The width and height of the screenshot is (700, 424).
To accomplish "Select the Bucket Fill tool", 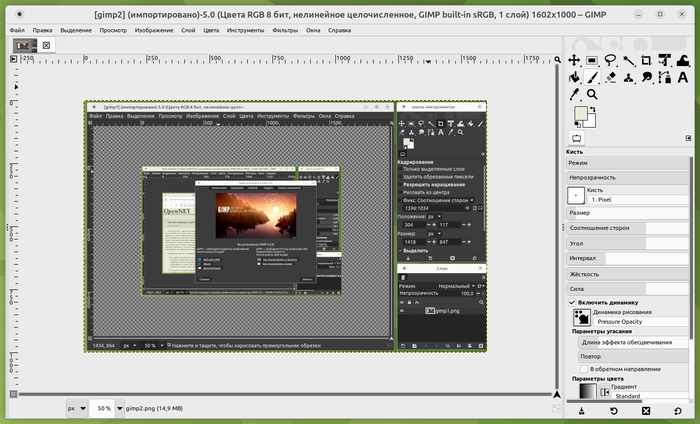I will 574,77.
